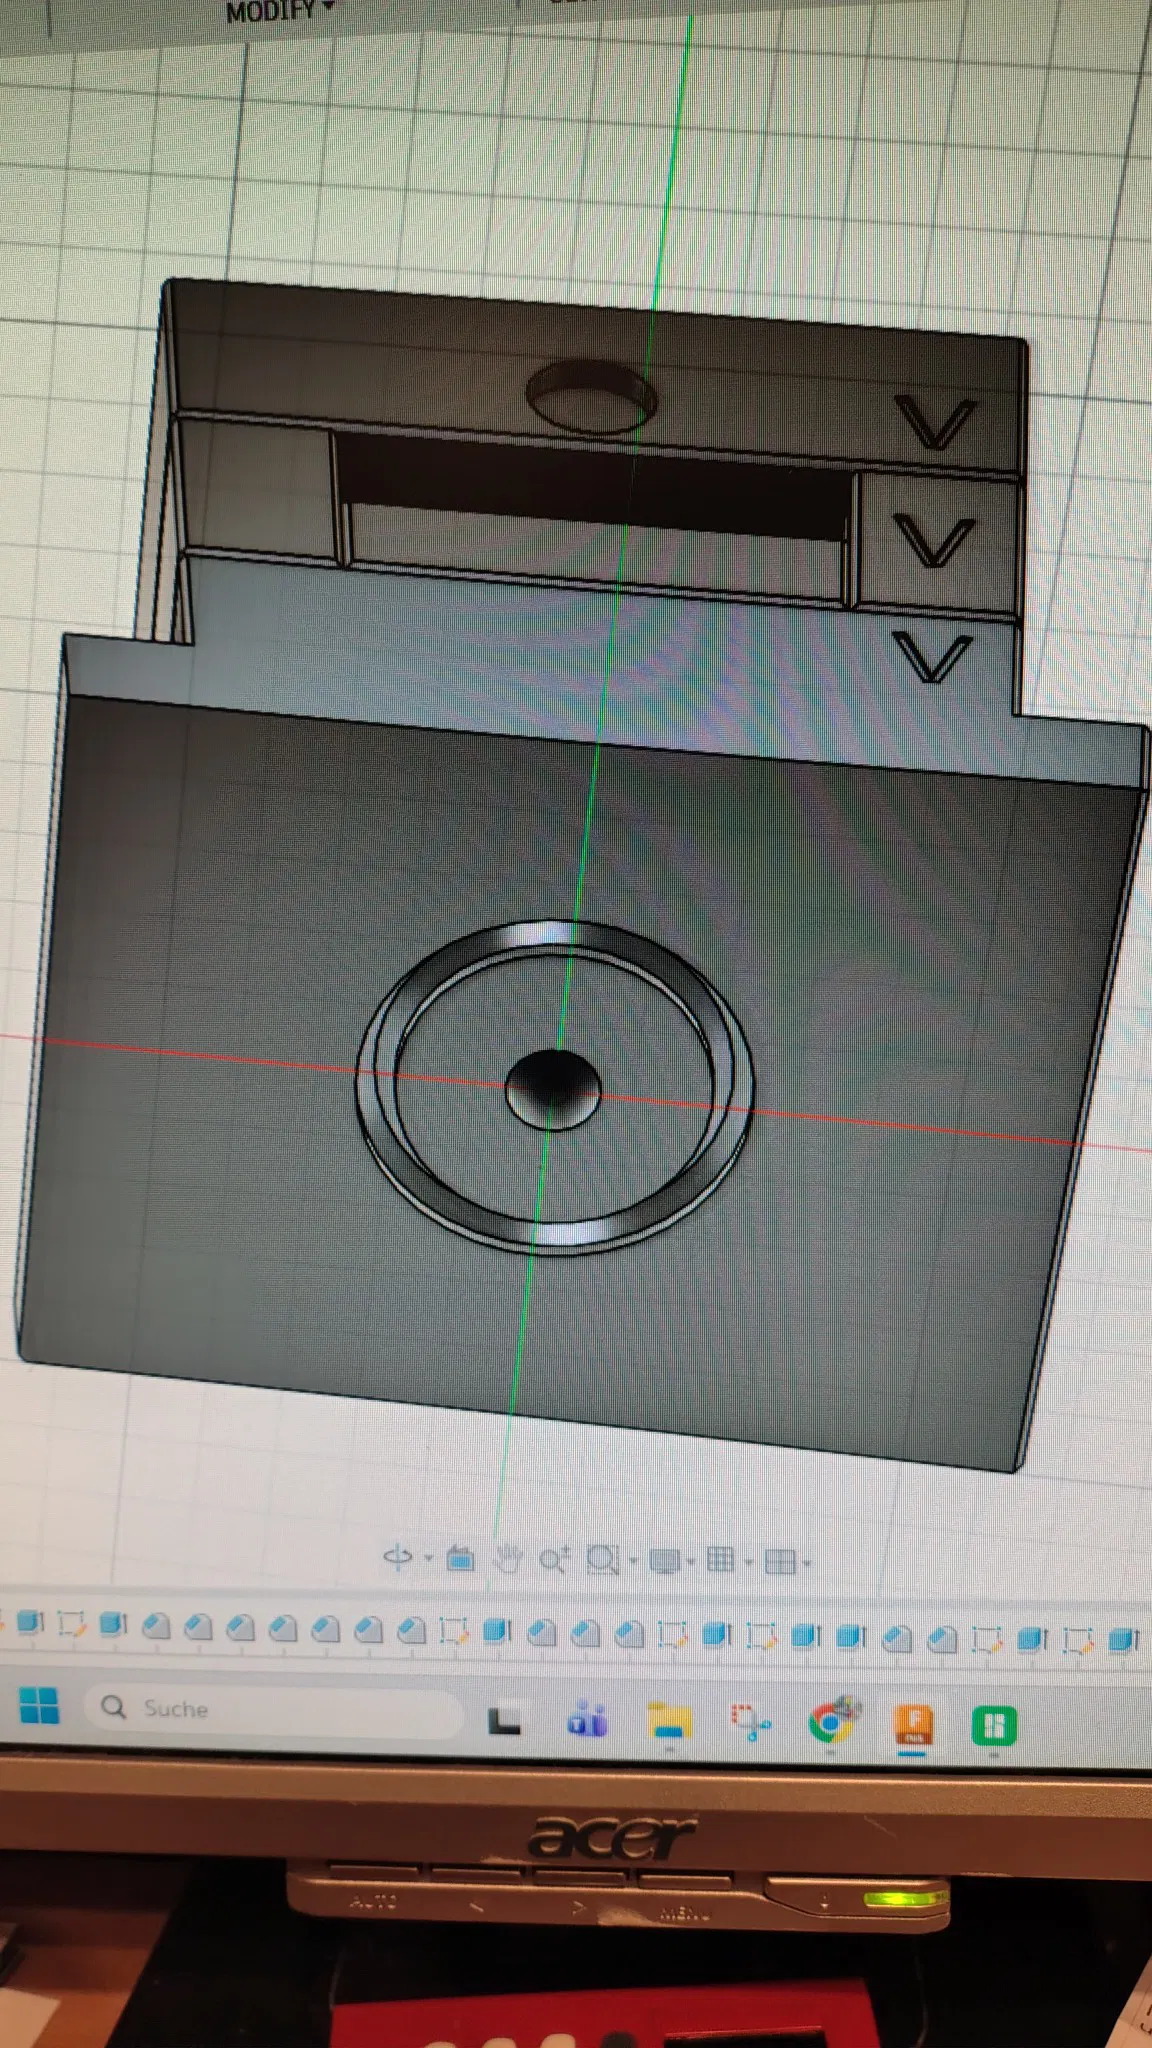The image size is (1152, 2048).
Task: Select the Pan hand tool
Action: 508,1558
